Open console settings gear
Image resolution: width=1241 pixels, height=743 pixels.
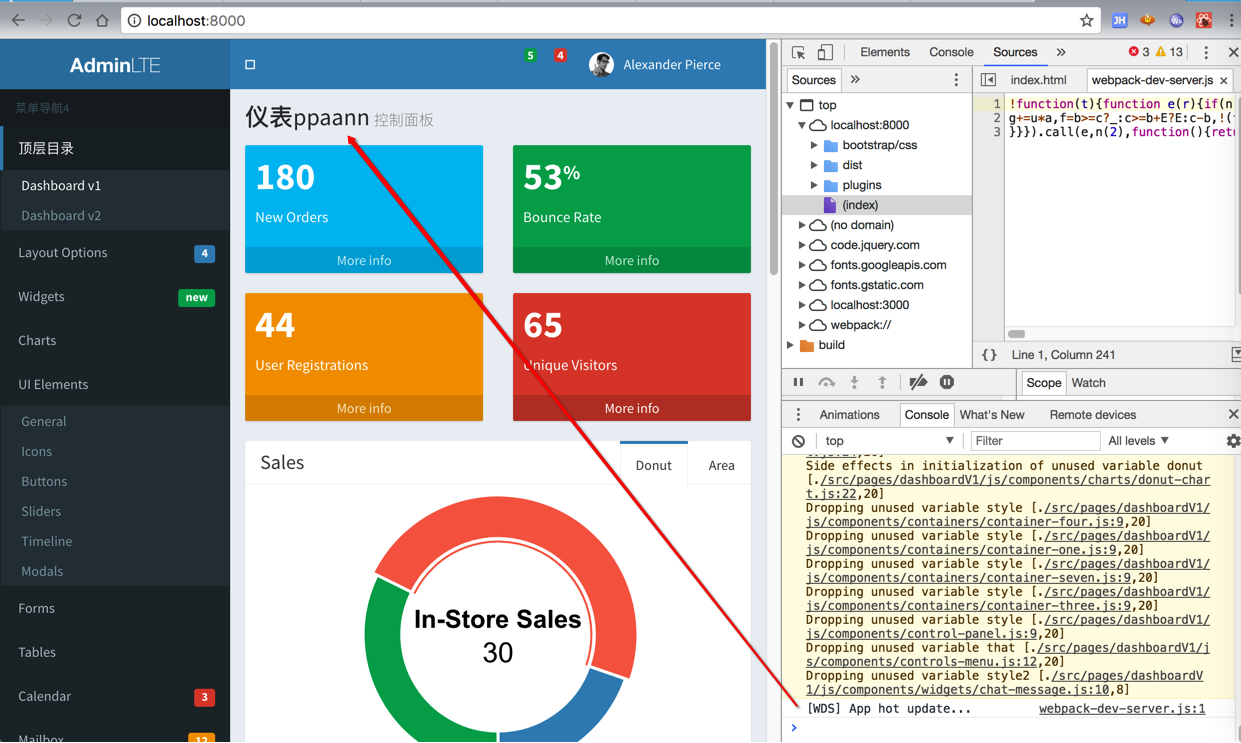1233,441
